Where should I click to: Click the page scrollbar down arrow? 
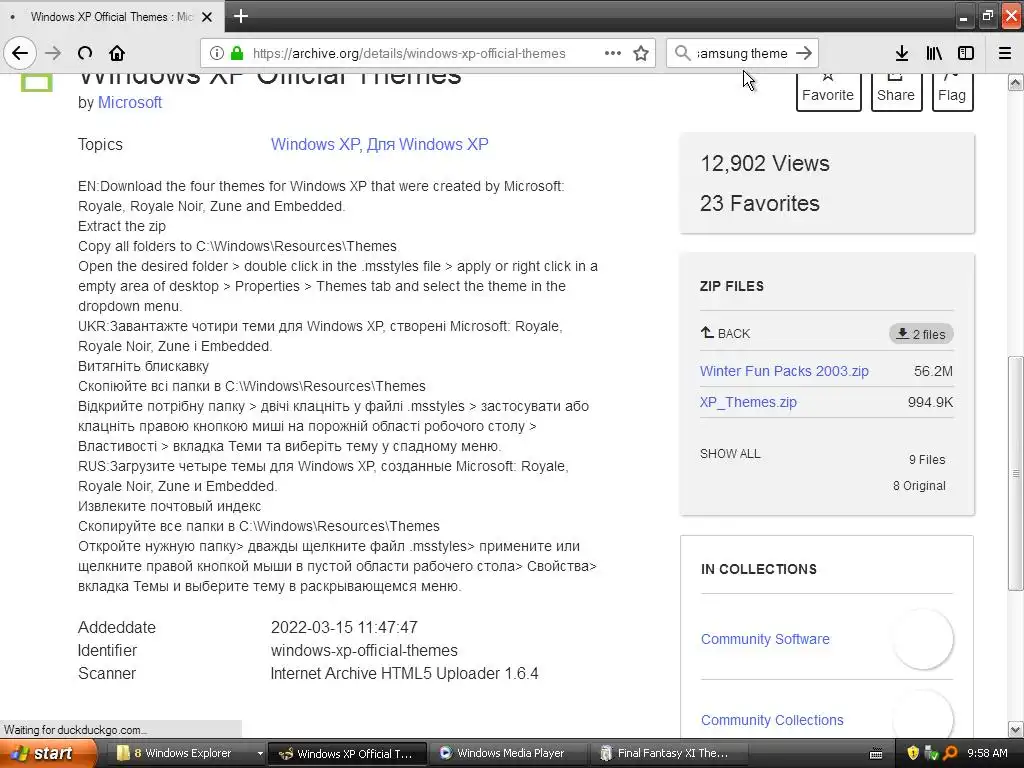point(1016,729)
